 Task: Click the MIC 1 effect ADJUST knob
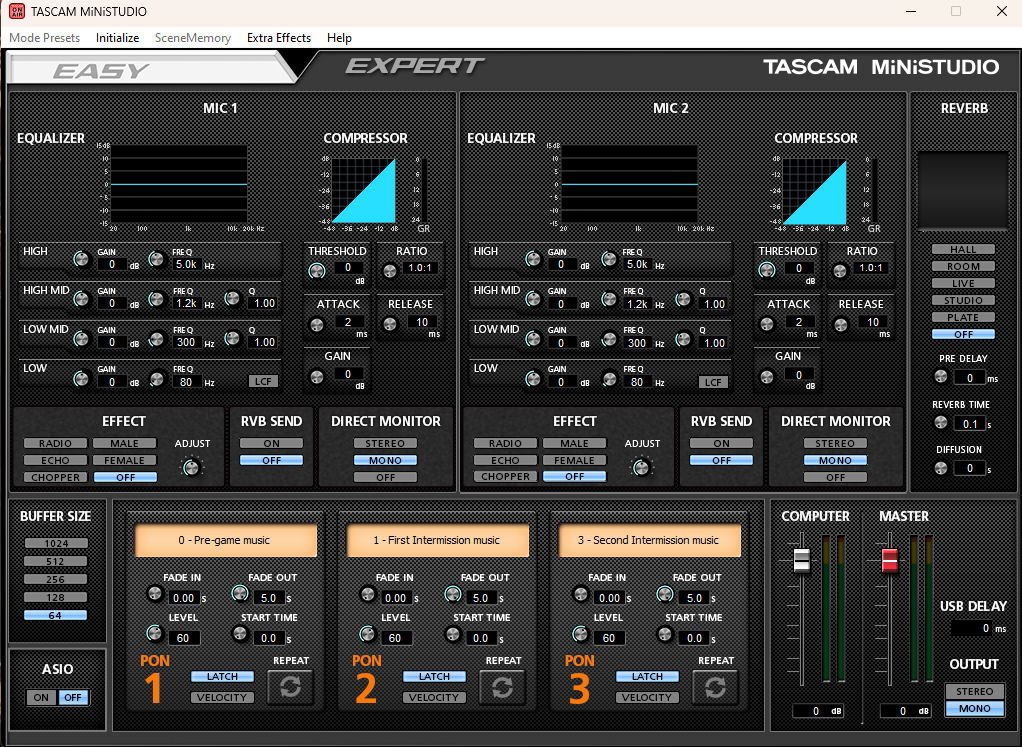(191, 467)
